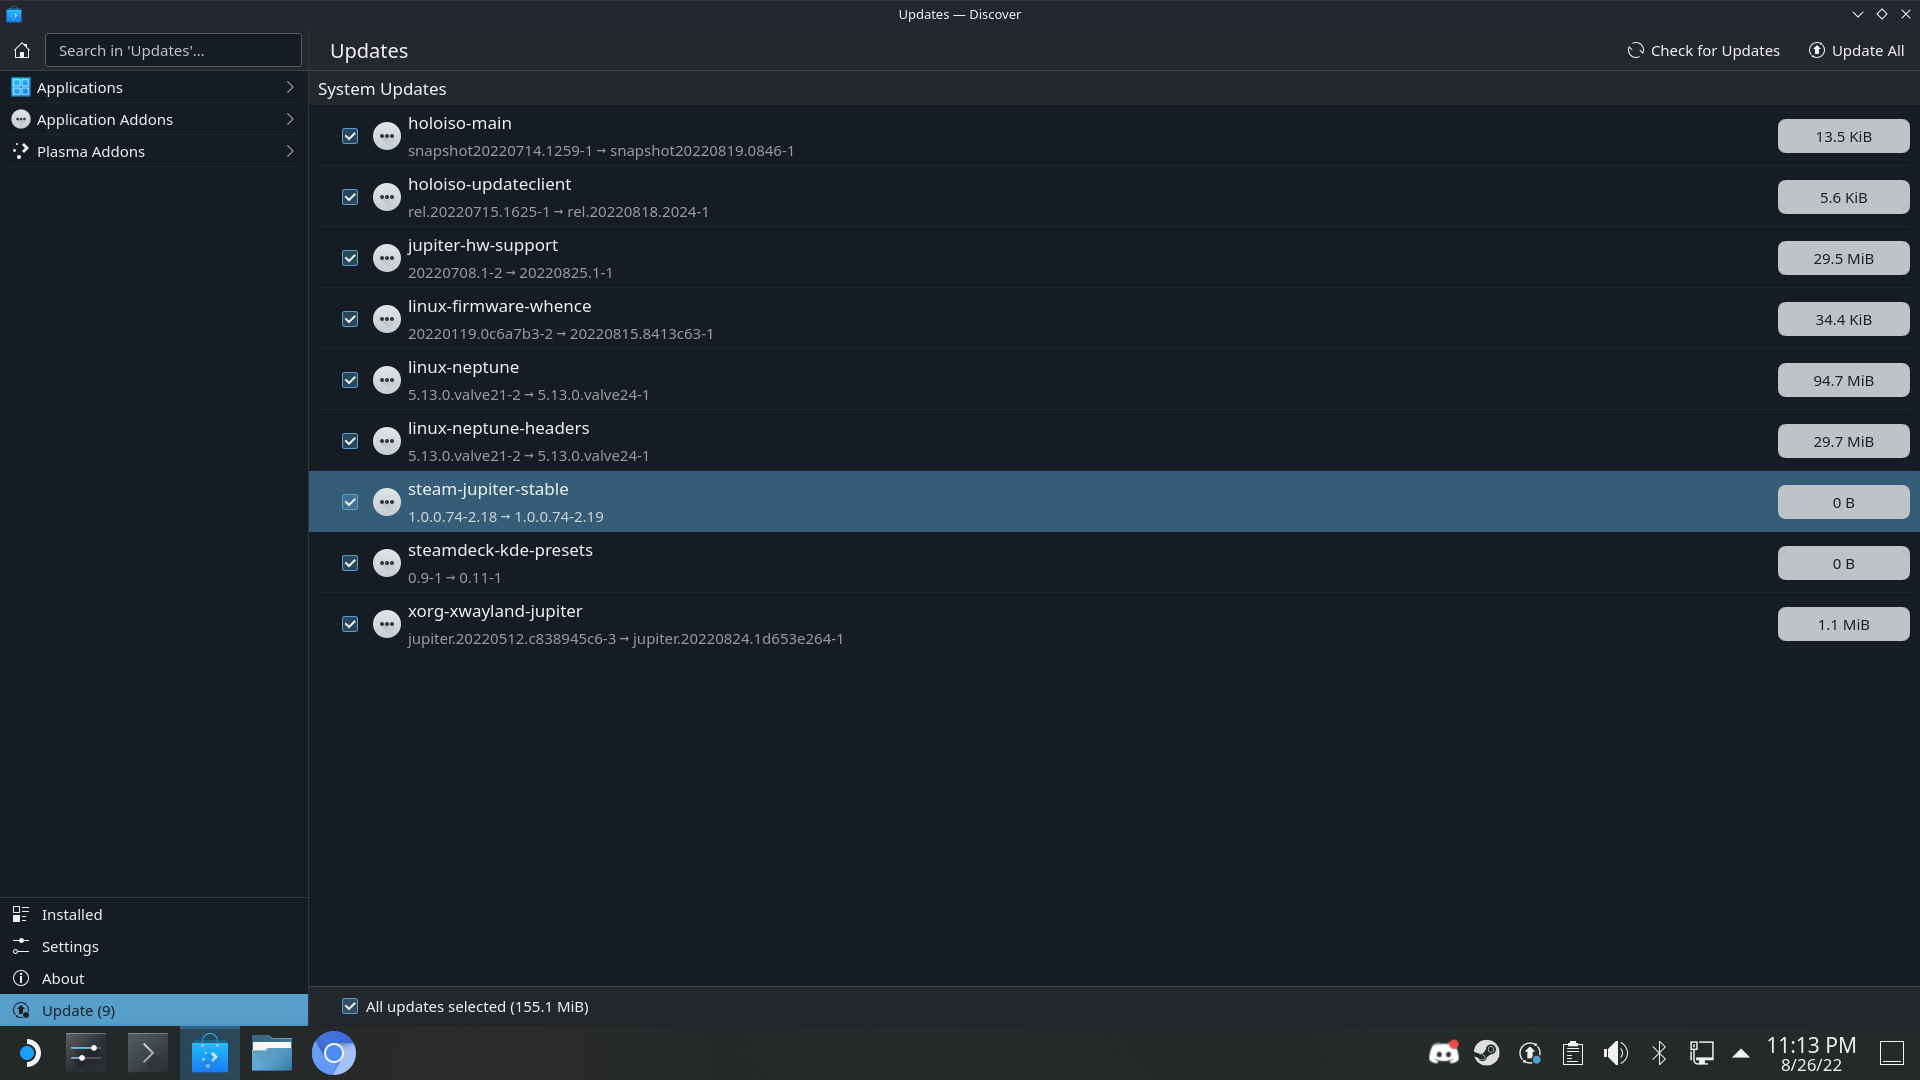Deselect the holoiso-main update
This screenshot has height=1080, width=1920.
point(349,135)
